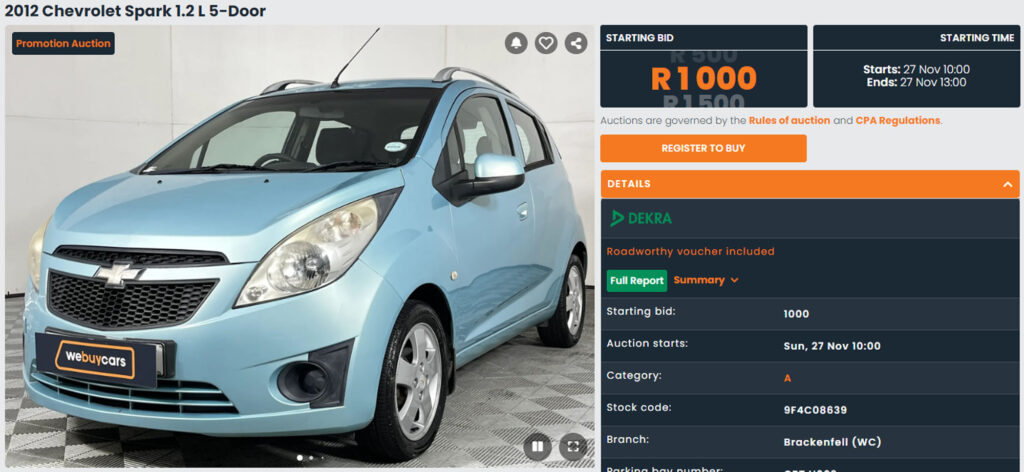
Task: Open CPA Regulations link
Action: point(898,121)
